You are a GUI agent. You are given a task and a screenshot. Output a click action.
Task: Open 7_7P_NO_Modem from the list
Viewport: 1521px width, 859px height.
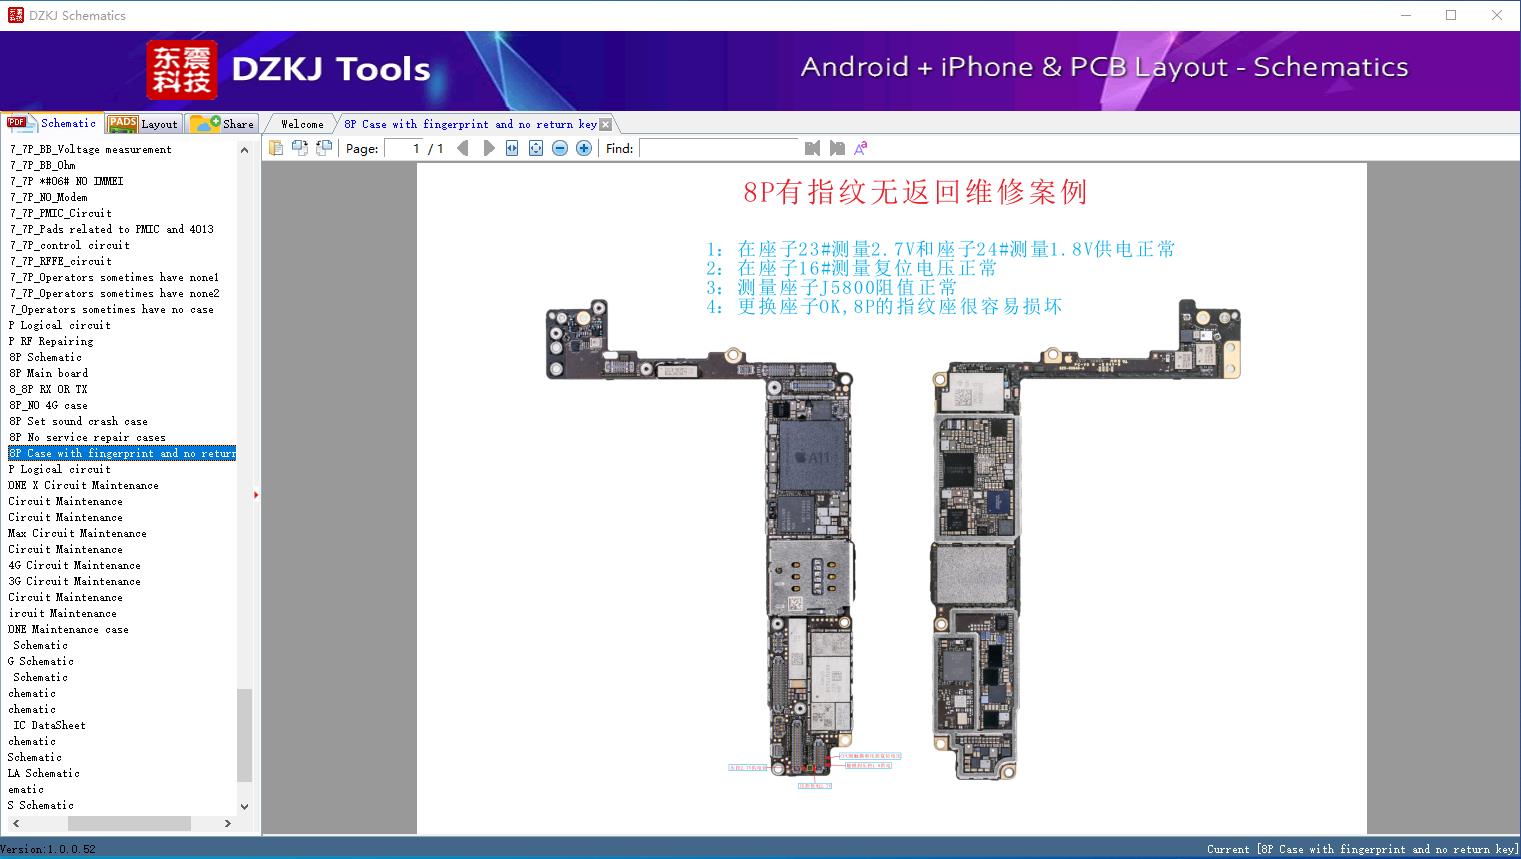[x=49, y=197]
